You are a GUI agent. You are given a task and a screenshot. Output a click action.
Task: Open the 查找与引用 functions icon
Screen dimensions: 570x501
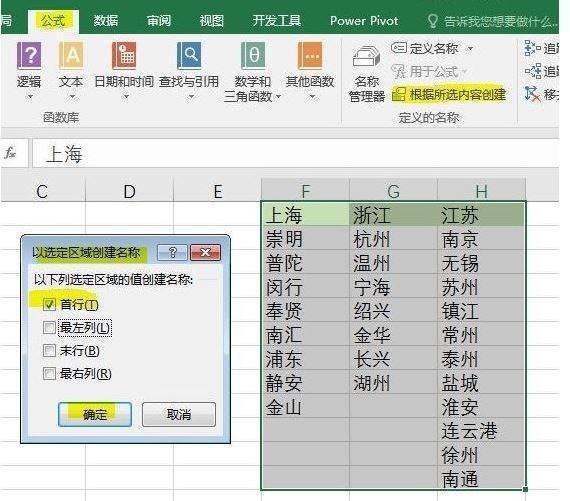tap(189, 55)
